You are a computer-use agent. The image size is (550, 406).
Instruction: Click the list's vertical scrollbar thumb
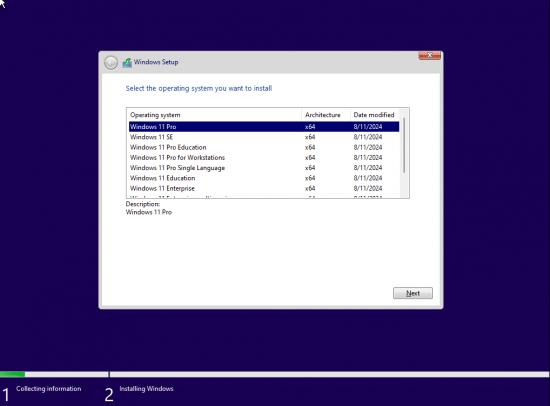click(404, 145)
